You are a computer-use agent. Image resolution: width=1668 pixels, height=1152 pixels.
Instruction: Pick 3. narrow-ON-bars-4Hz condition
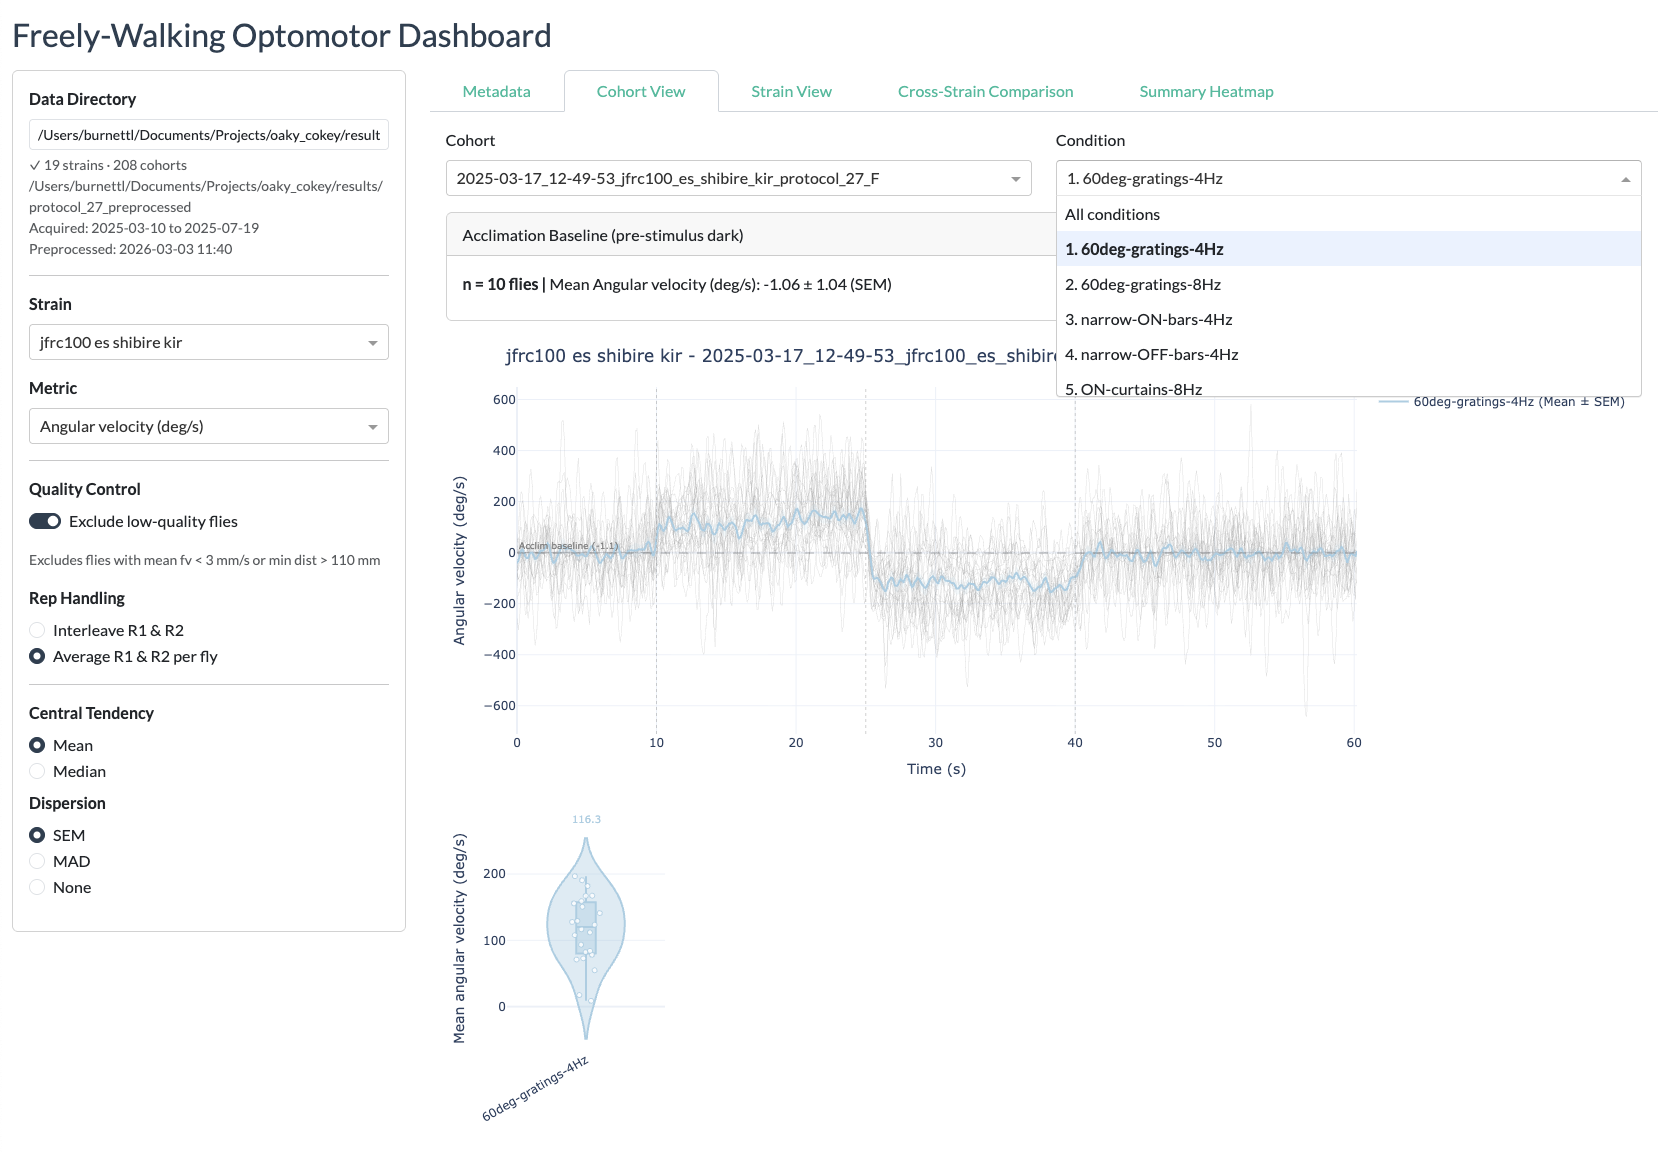(x=1148, y=319)
